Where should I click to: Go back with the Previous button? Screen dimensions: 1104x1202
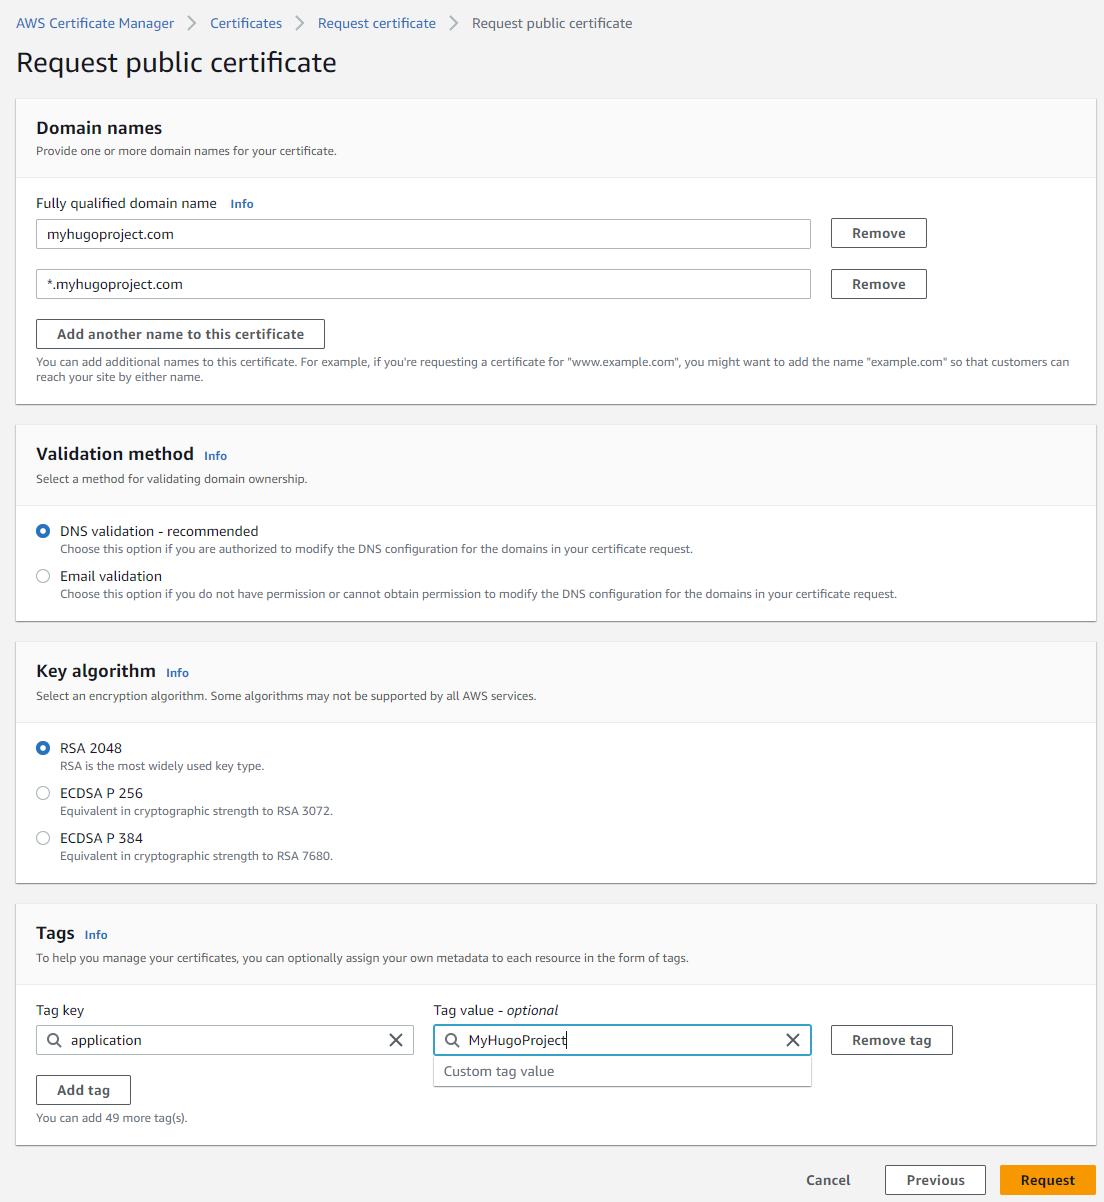pyautogui.click(x=935, y=1180)
